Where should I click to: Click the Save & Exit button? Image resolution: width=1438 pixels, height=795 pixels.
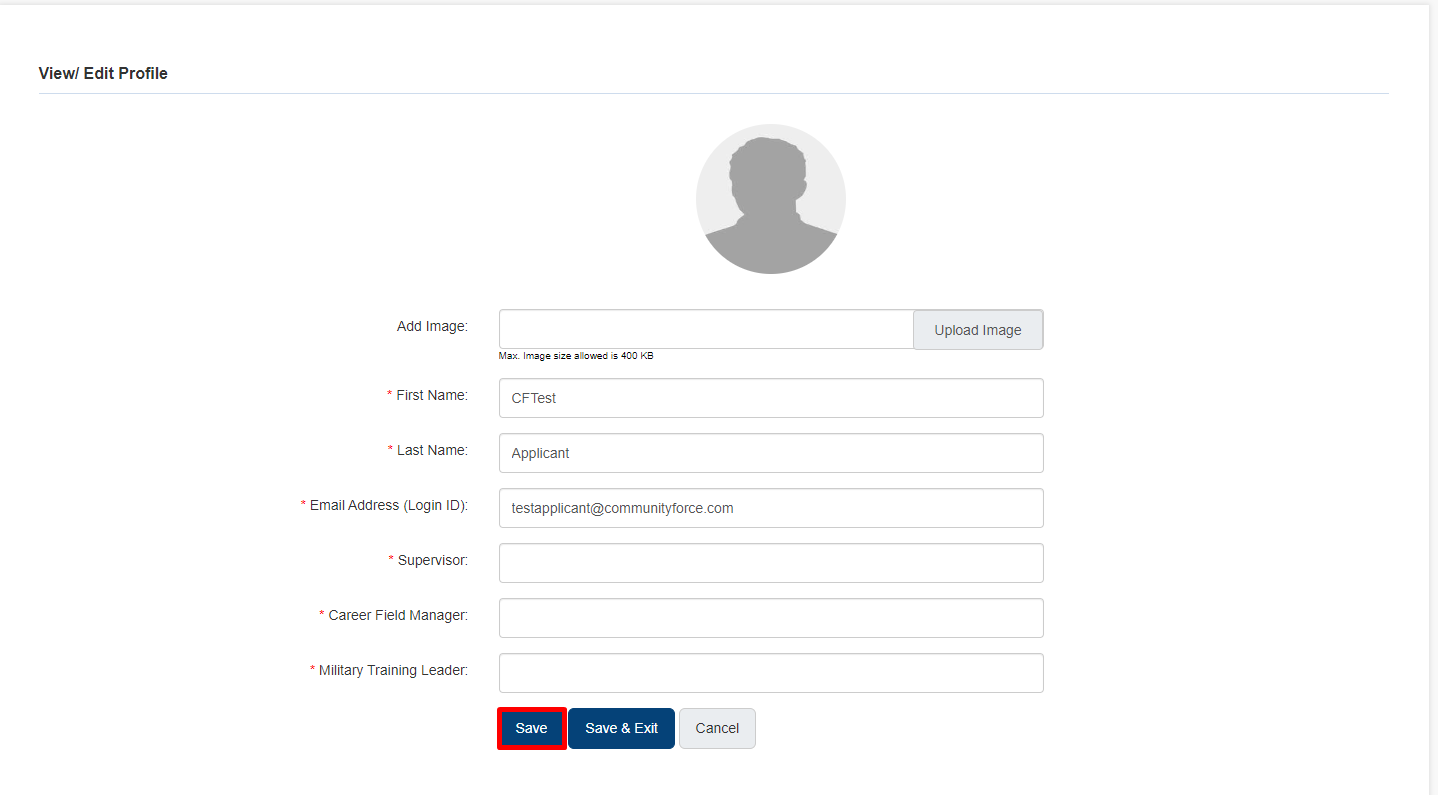coord(622,728)
